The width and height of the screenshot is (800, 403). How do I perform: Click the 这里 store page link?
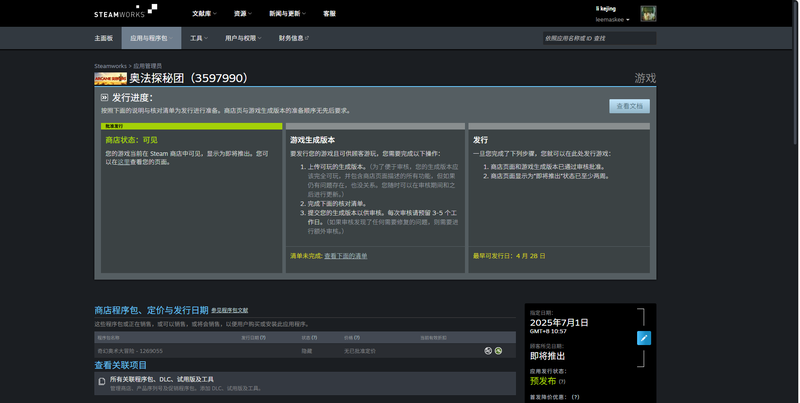click(123, 162)
